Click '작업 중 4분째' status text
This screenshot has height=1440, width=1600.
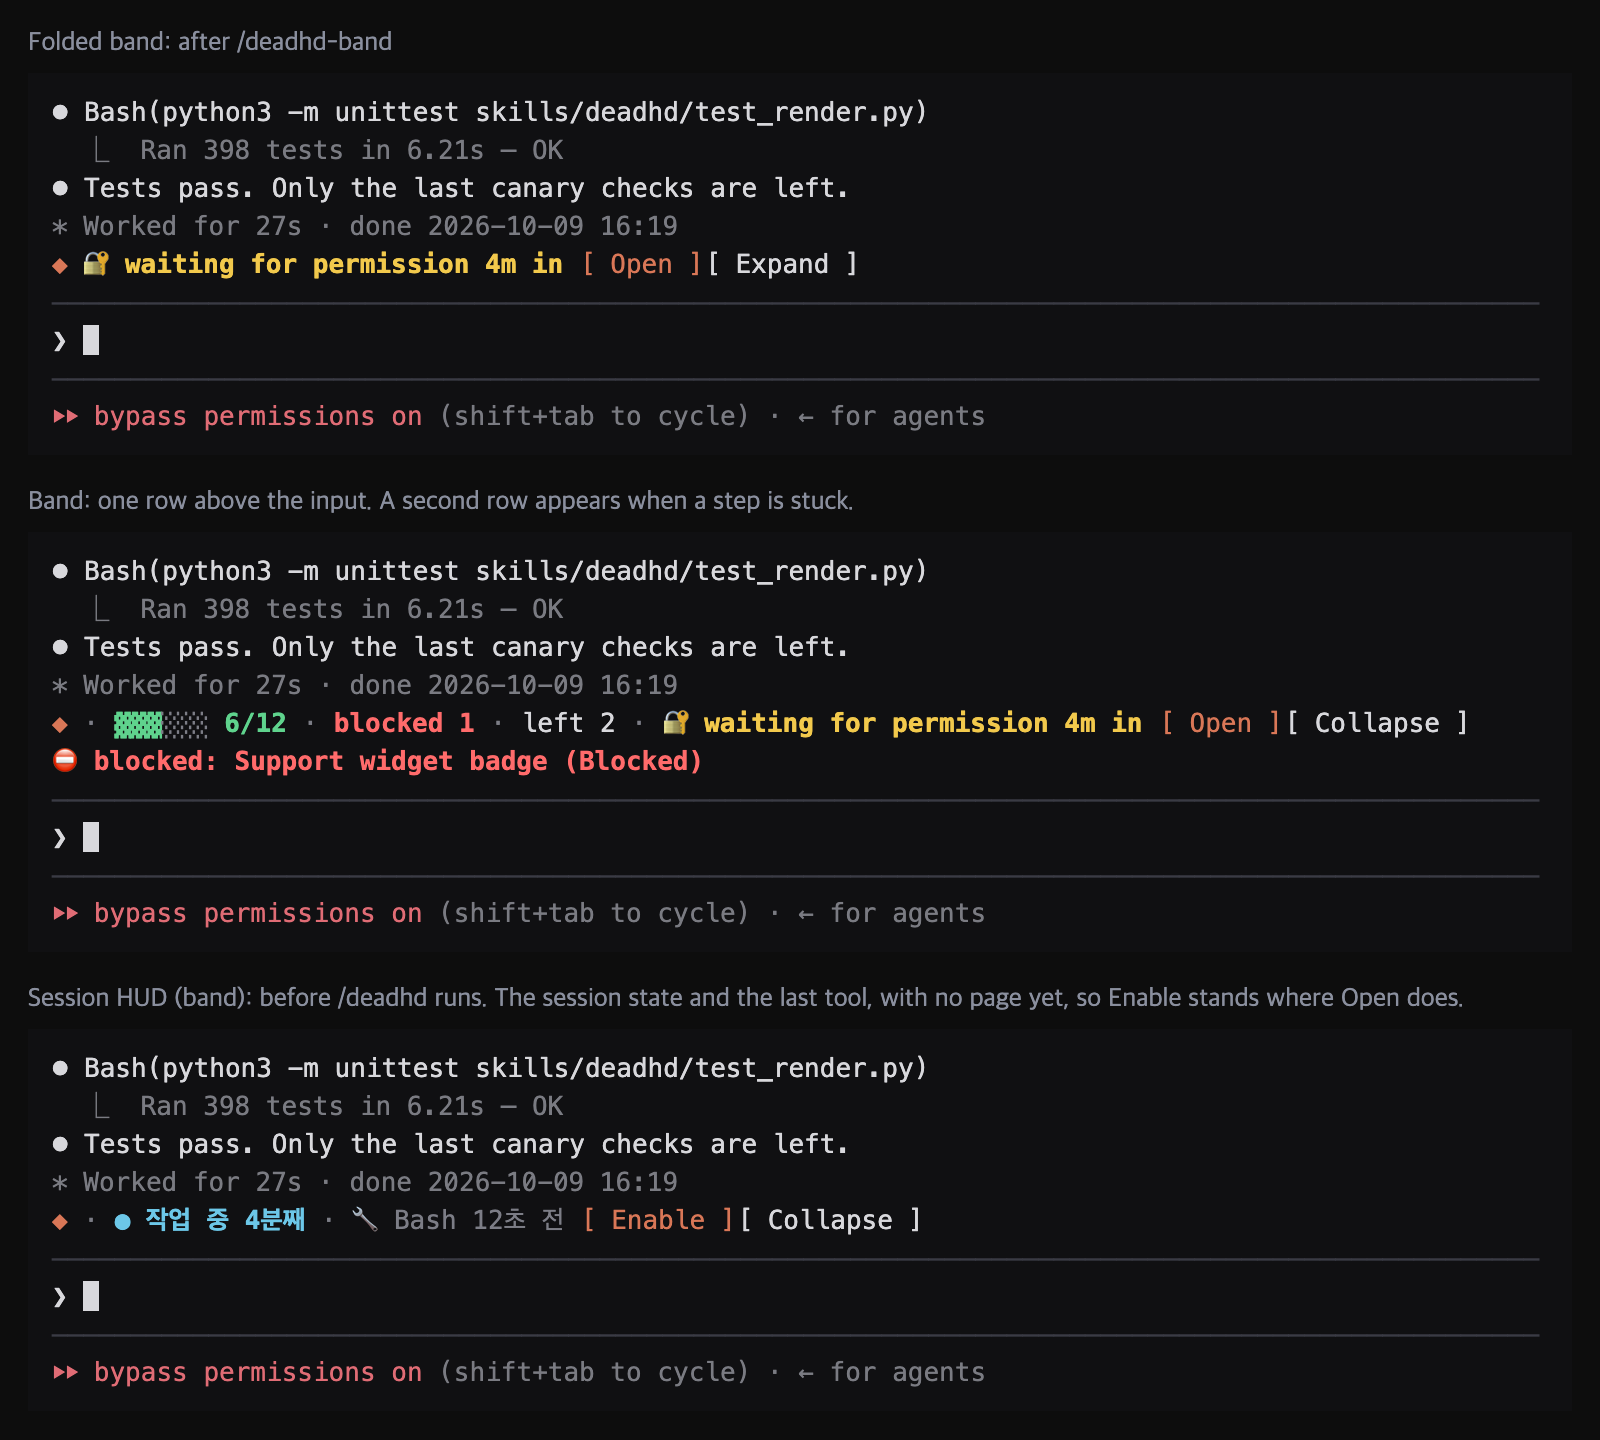tap(225, 1220)
